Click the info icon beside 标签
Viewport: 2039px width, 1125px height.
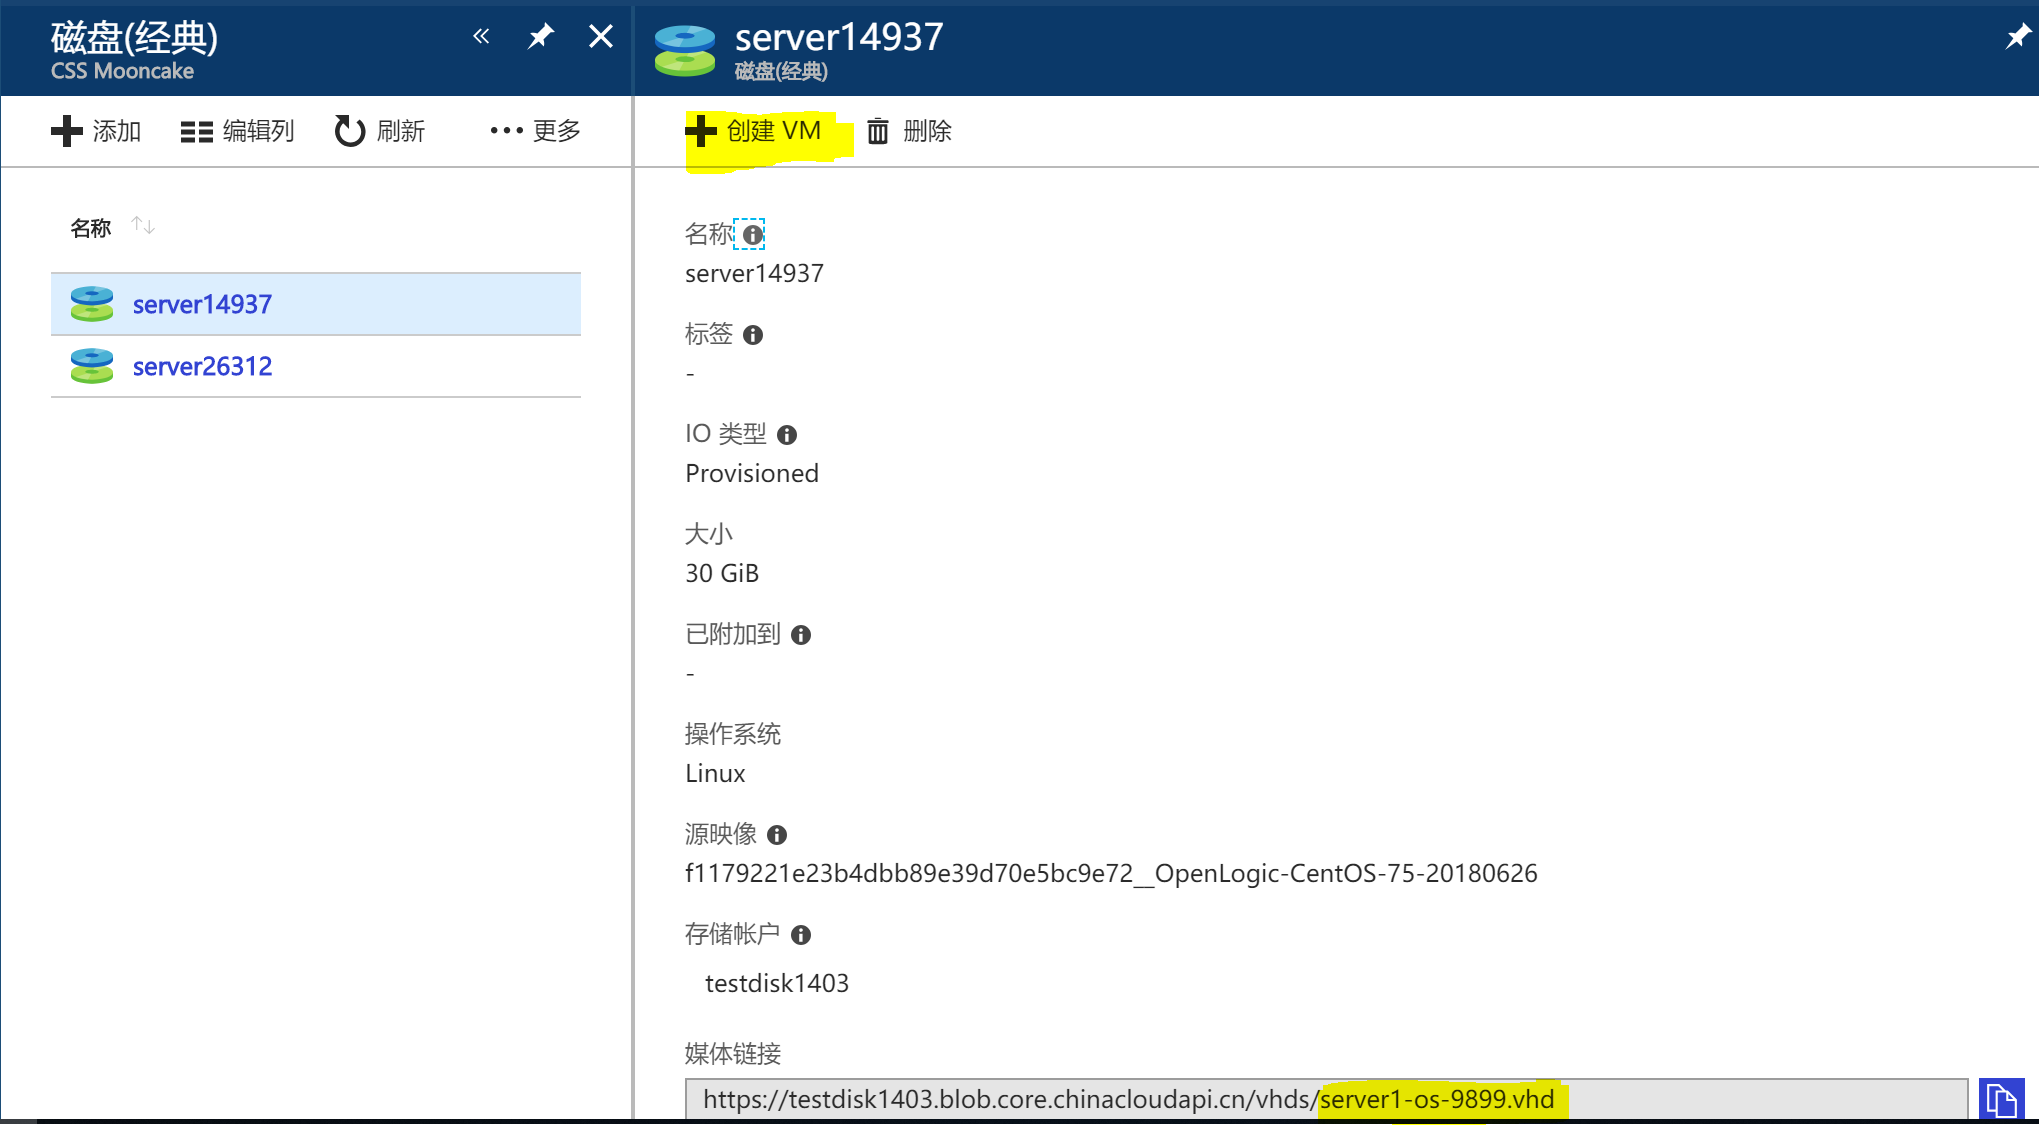[753, 335]
